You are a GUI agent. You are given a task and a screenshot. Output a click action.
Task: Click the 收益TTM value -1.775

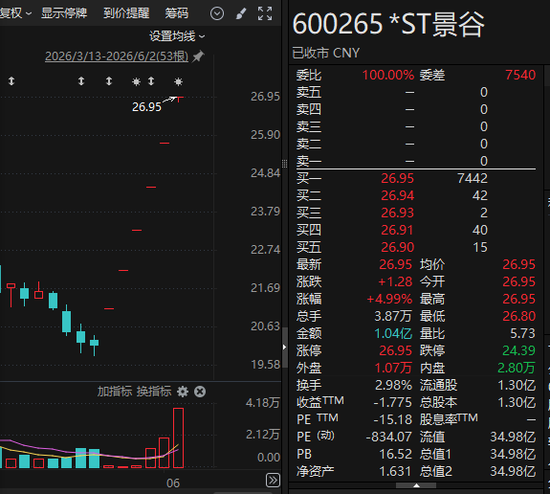[x=393, y=402]
